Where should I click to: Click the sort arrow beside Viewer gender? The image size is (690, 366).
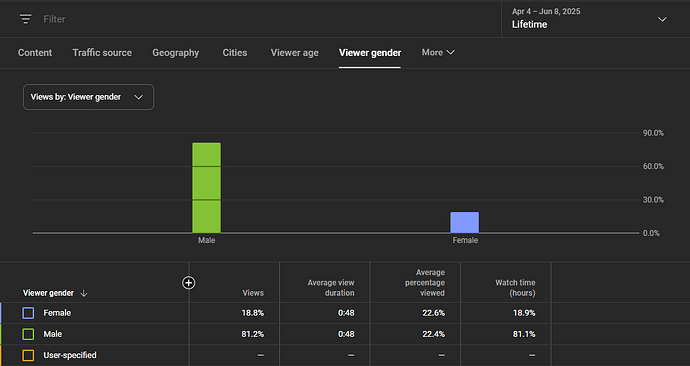point(84,293)
